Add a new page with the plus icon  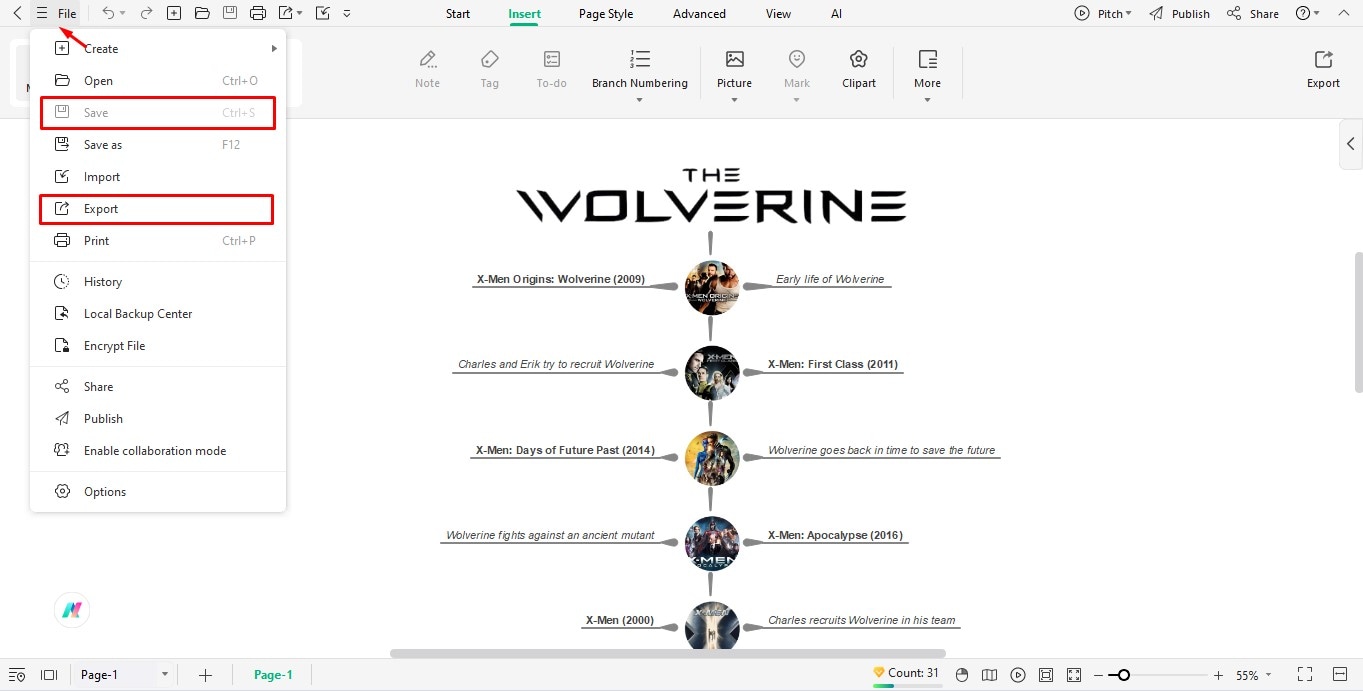pos(205,675)
